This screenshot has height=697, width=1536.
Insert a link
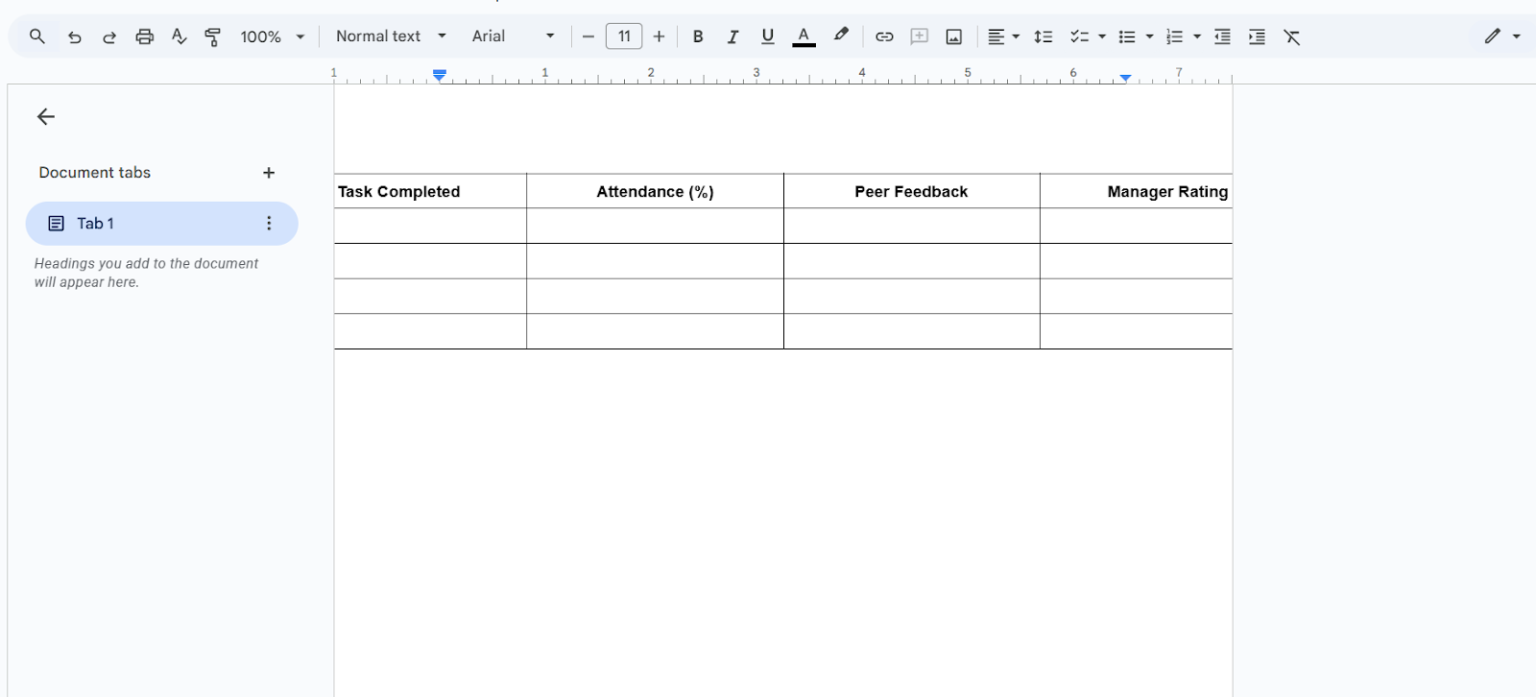pyautogui.click(x=884, y=36)
